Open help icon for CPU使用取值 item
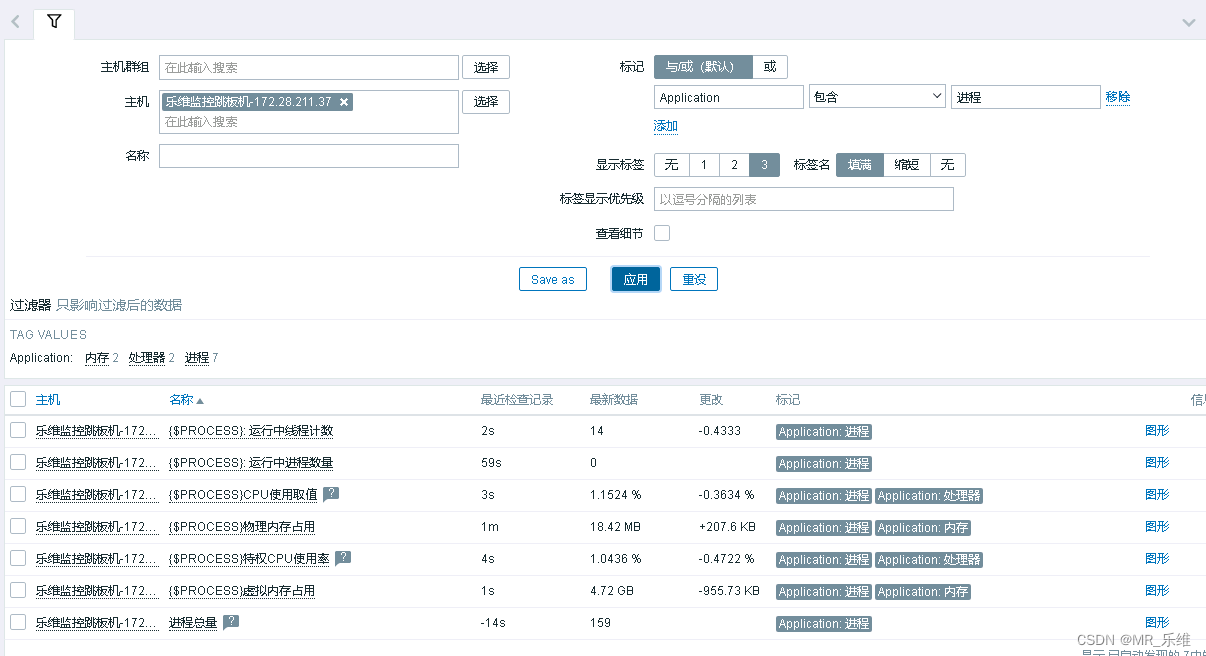 tap(331, 494)
